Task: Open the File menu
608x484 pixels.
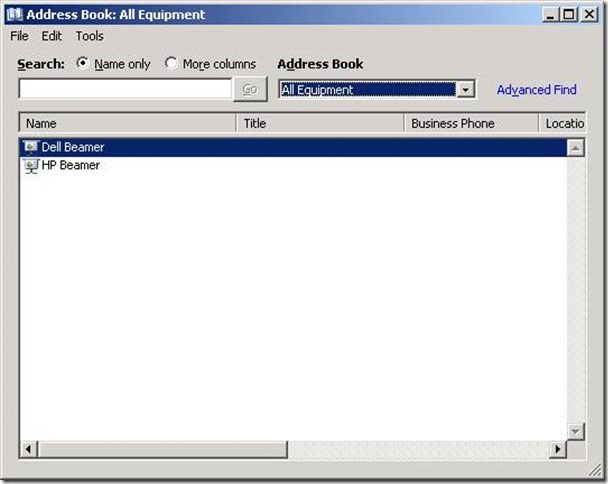Action: coord(19,36)
